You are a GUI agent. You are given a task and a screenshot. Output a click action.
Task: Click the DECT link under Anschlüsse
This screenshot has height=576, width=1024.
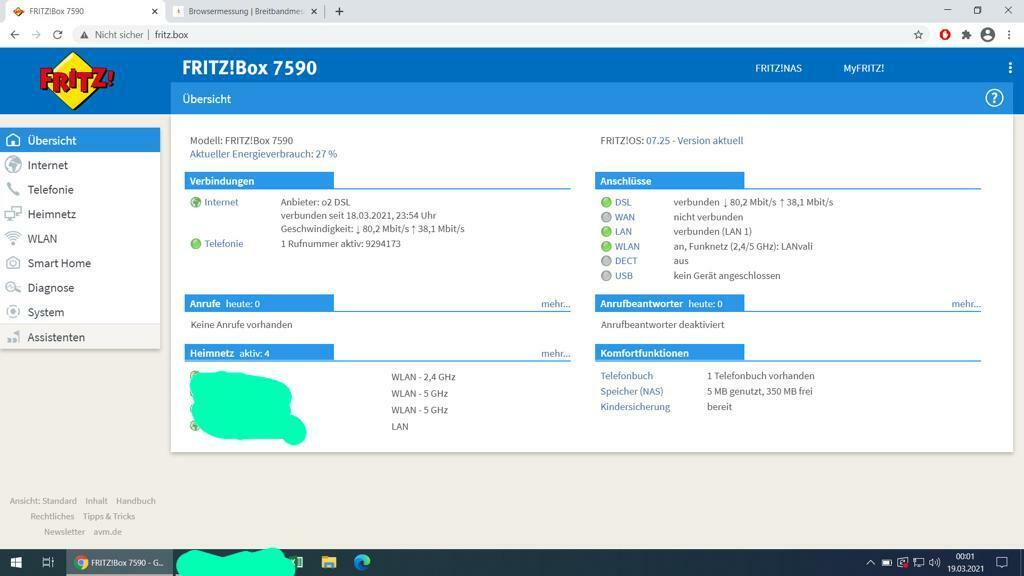tap(626, 261)
